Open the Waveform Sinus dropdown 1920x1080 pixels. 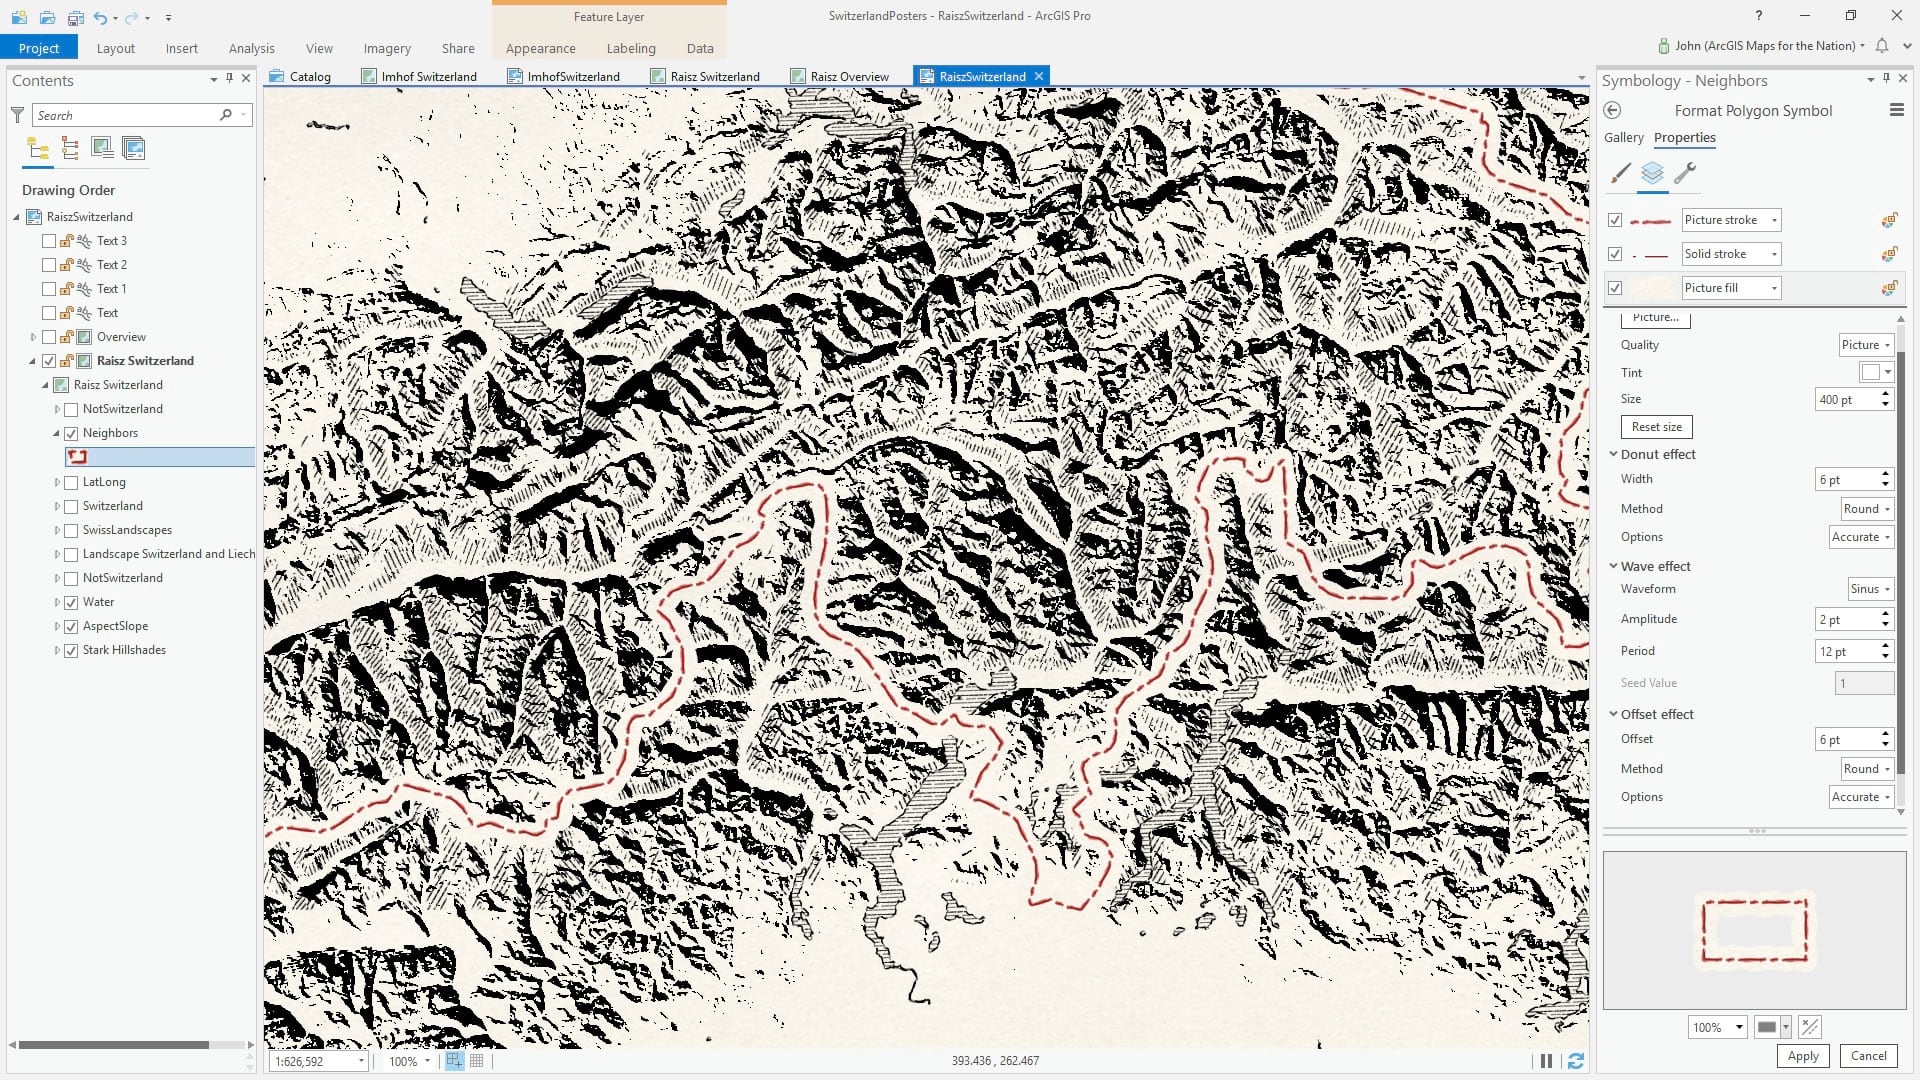pos(1870,589)
